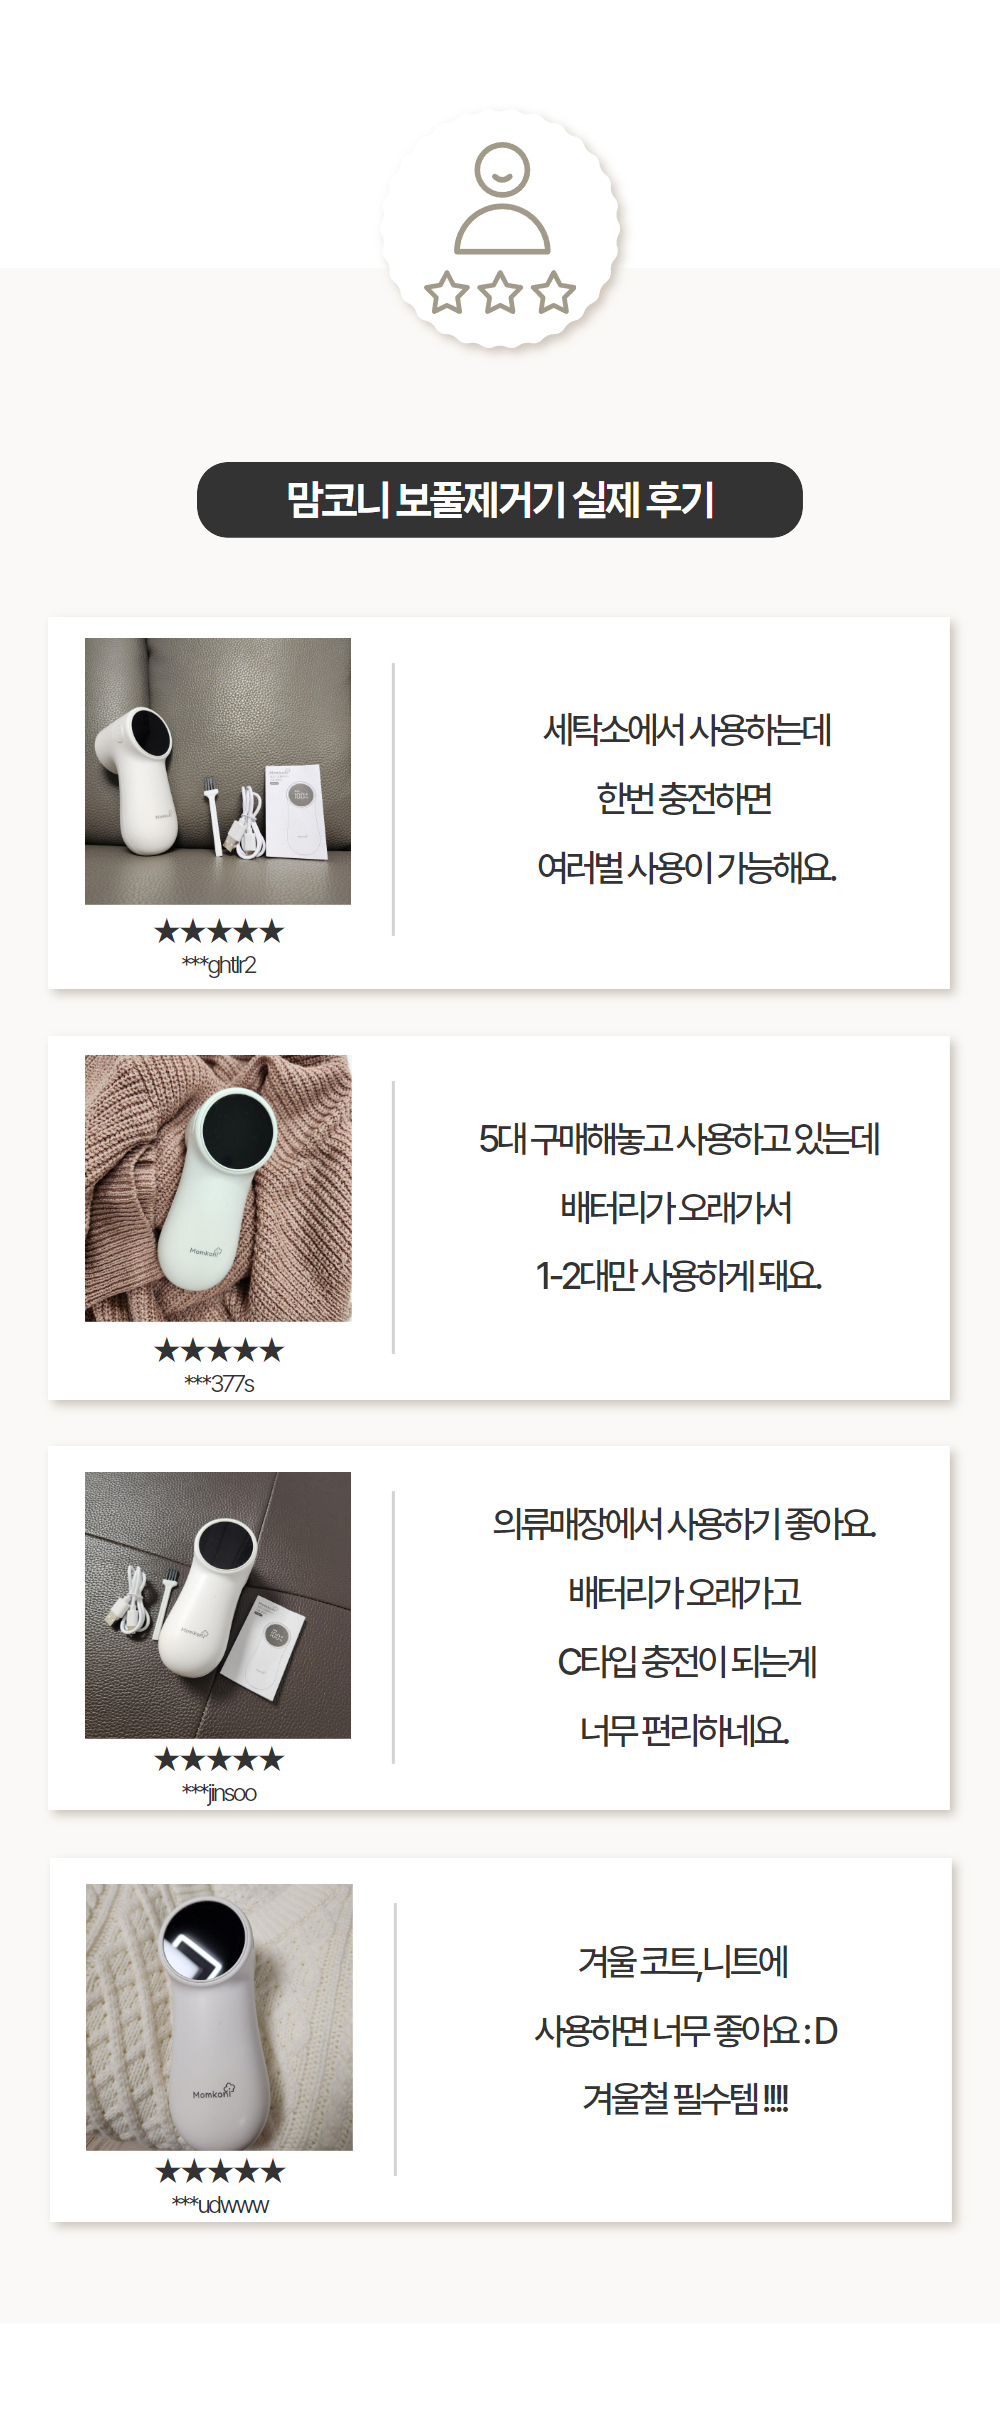The width and height of the screenshot is (1000, 2434).
Task: Click the five-star rating above ***udwww
Action: pos(220,2171)
